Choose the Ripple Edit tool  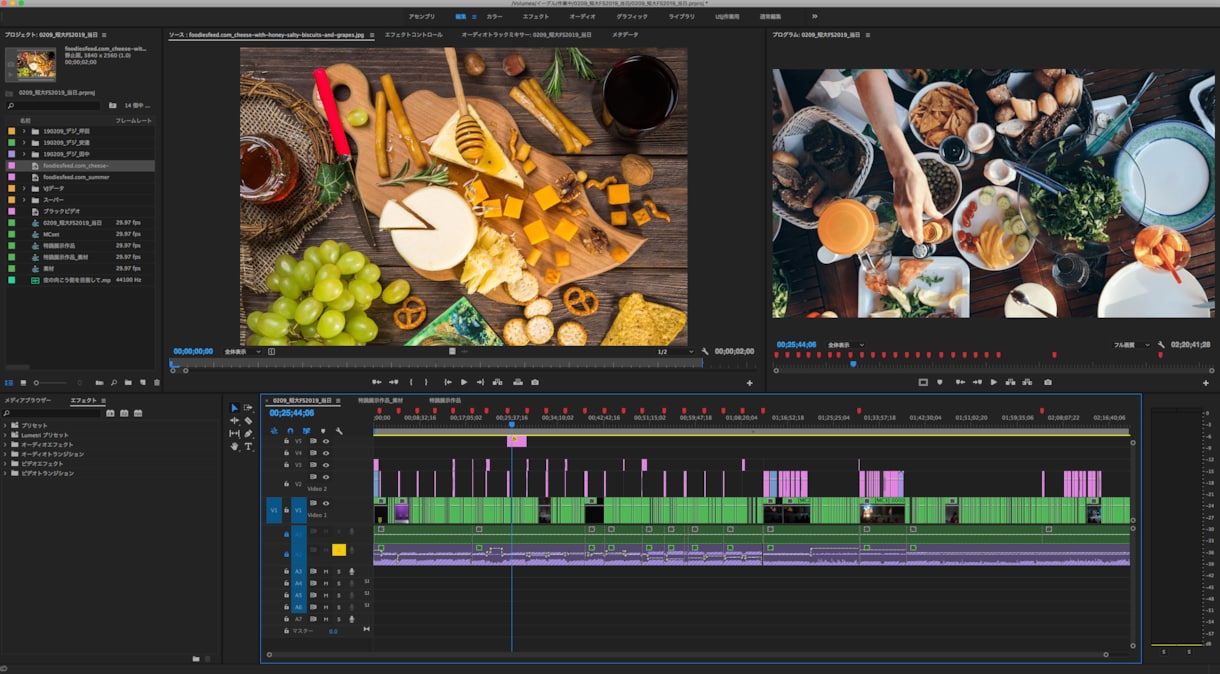point(234,421)
